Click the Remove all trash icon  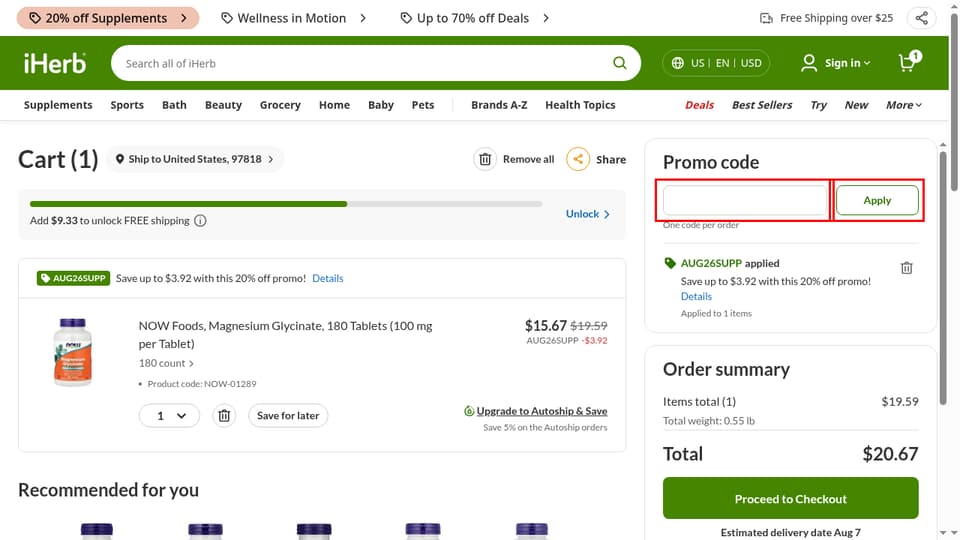(485, 159)
